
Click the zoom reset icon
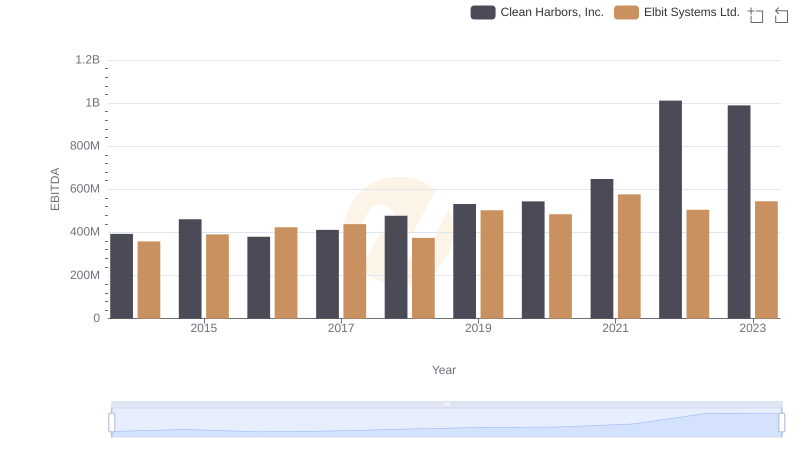(x=781, y=15)
